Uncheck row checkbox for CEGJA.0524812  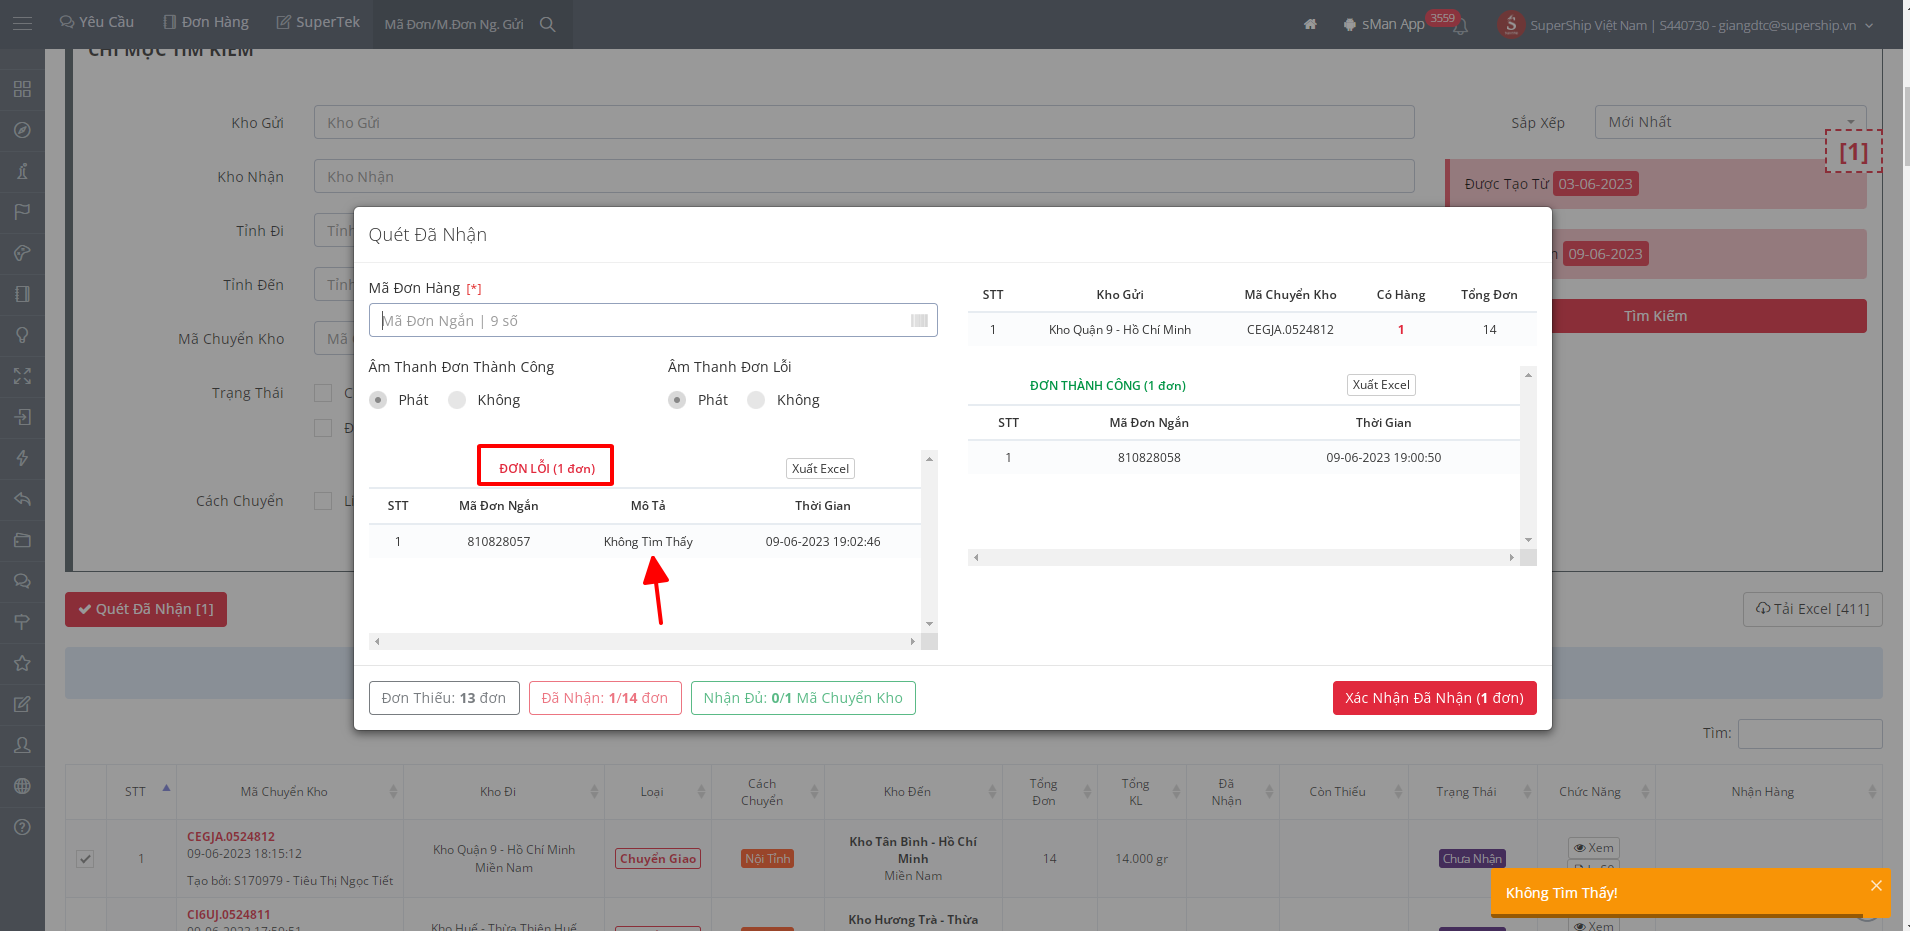click(85, 859)
